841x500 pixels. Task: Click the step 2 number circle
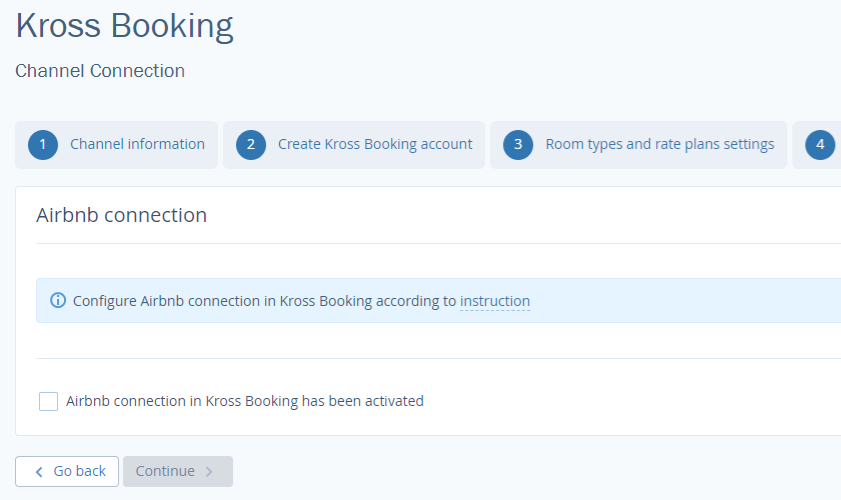pos(251,145)
